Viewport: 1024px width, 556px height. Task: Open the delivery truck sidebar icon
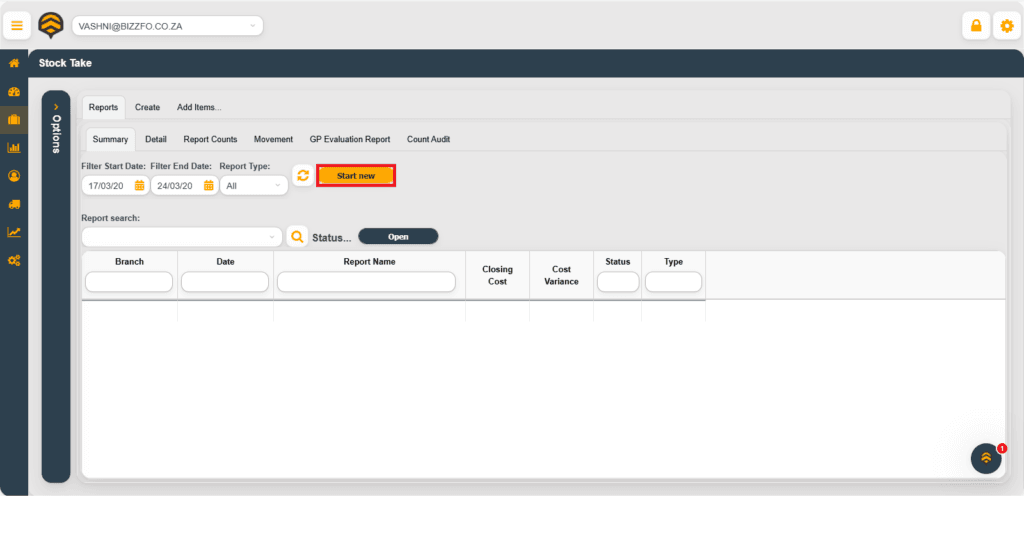14,204
